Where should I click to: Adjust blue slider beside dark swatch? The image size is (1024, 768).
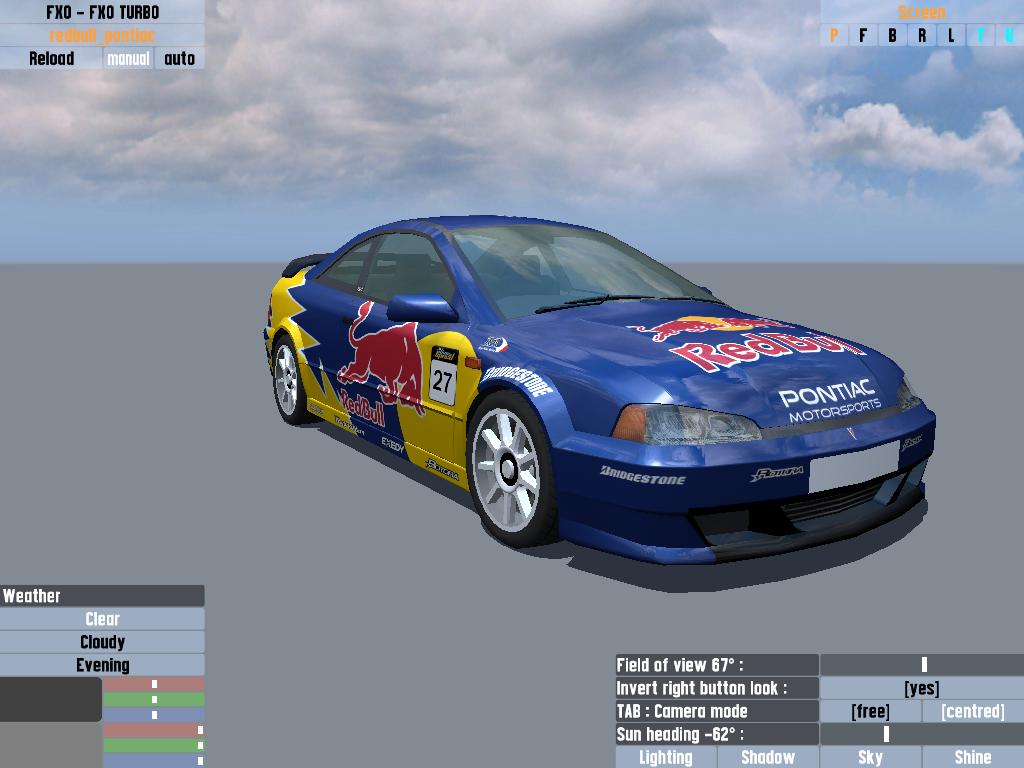point(154,714)
